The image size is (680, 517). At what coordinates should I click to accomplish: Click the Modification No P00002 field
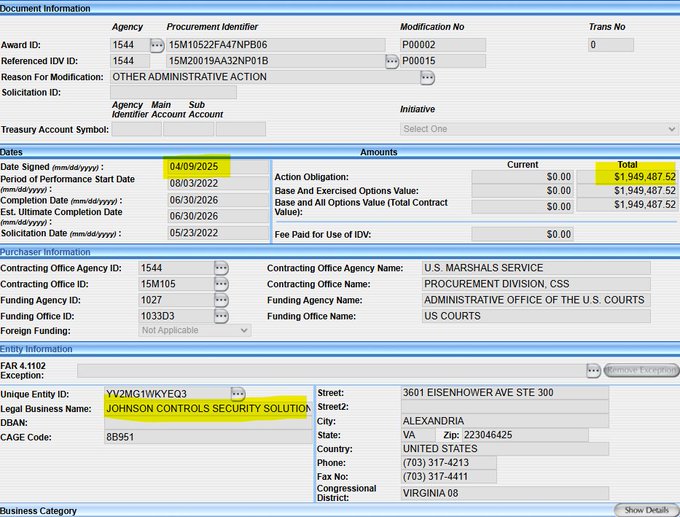(x=442, y=45)
